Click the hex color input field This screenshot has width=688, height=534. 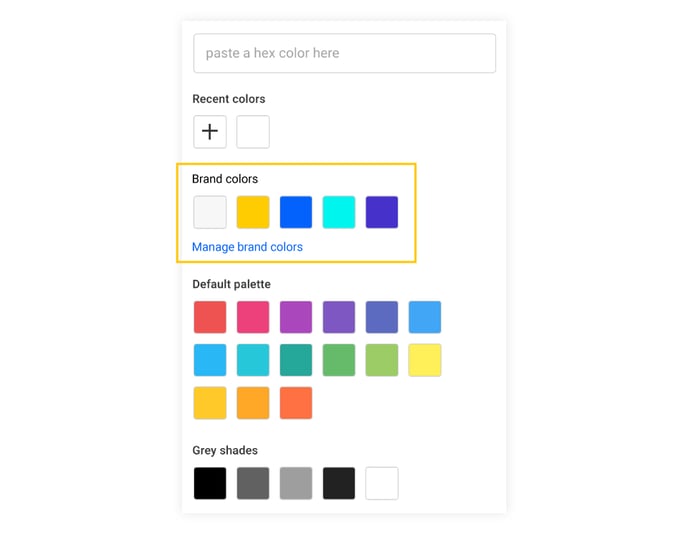point(344,53)
